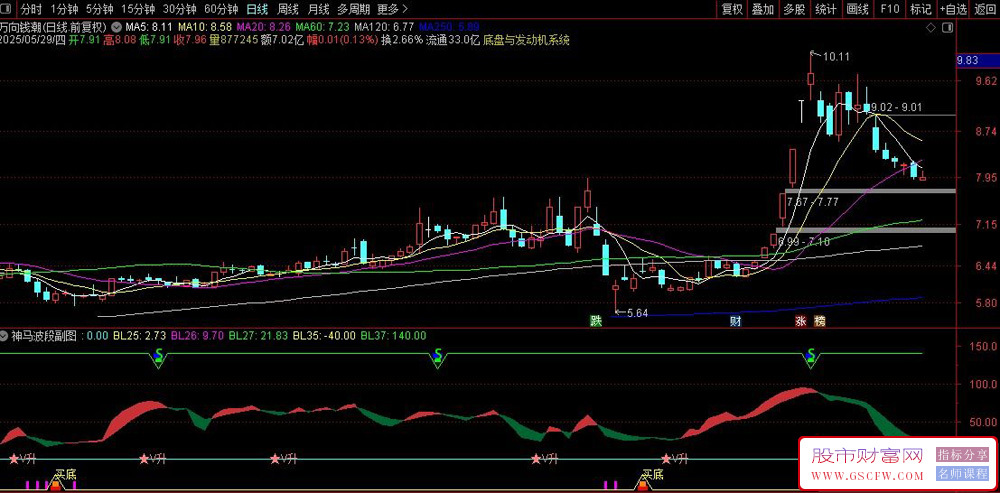Switch to the 1分钟 period tab
1000x493 pixels.
(x=63, y=9)
